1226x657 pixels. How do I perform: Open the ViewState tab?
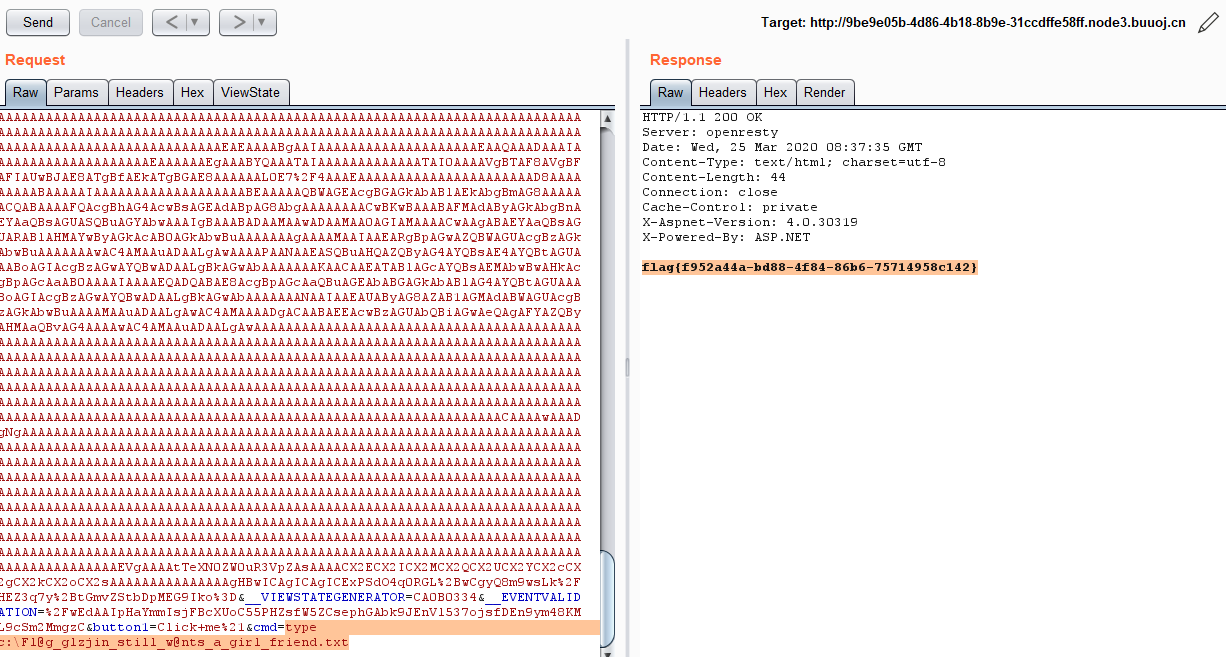click(x=250, y=92)
